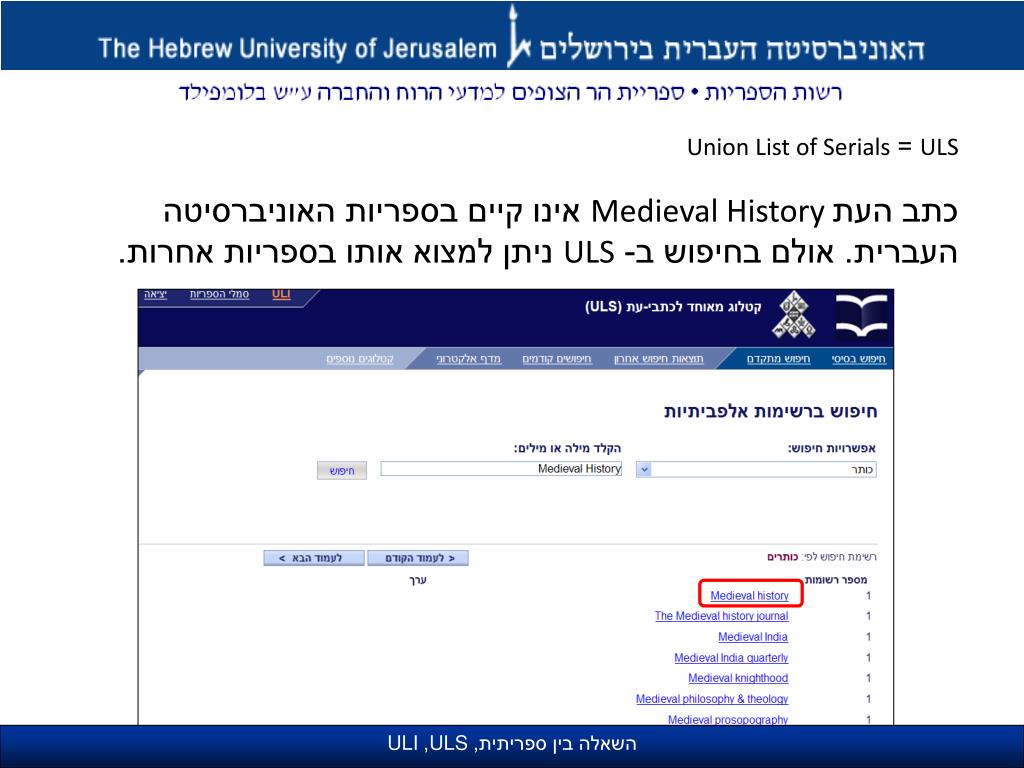This screenshot has width=1024, height=768.
Task: Open the חיפוש מתקדם advanced search tab
Action: 778,359
